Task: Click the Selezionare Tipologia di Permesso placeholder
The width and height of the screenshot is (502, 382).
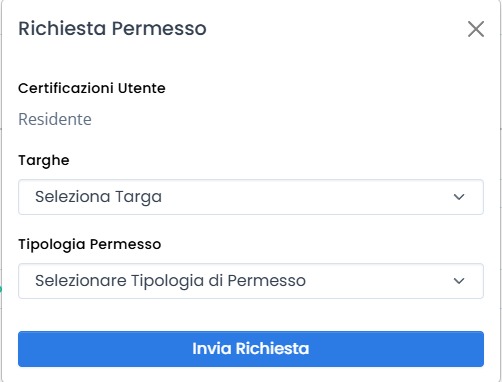Action: click(x=170, y=281)
